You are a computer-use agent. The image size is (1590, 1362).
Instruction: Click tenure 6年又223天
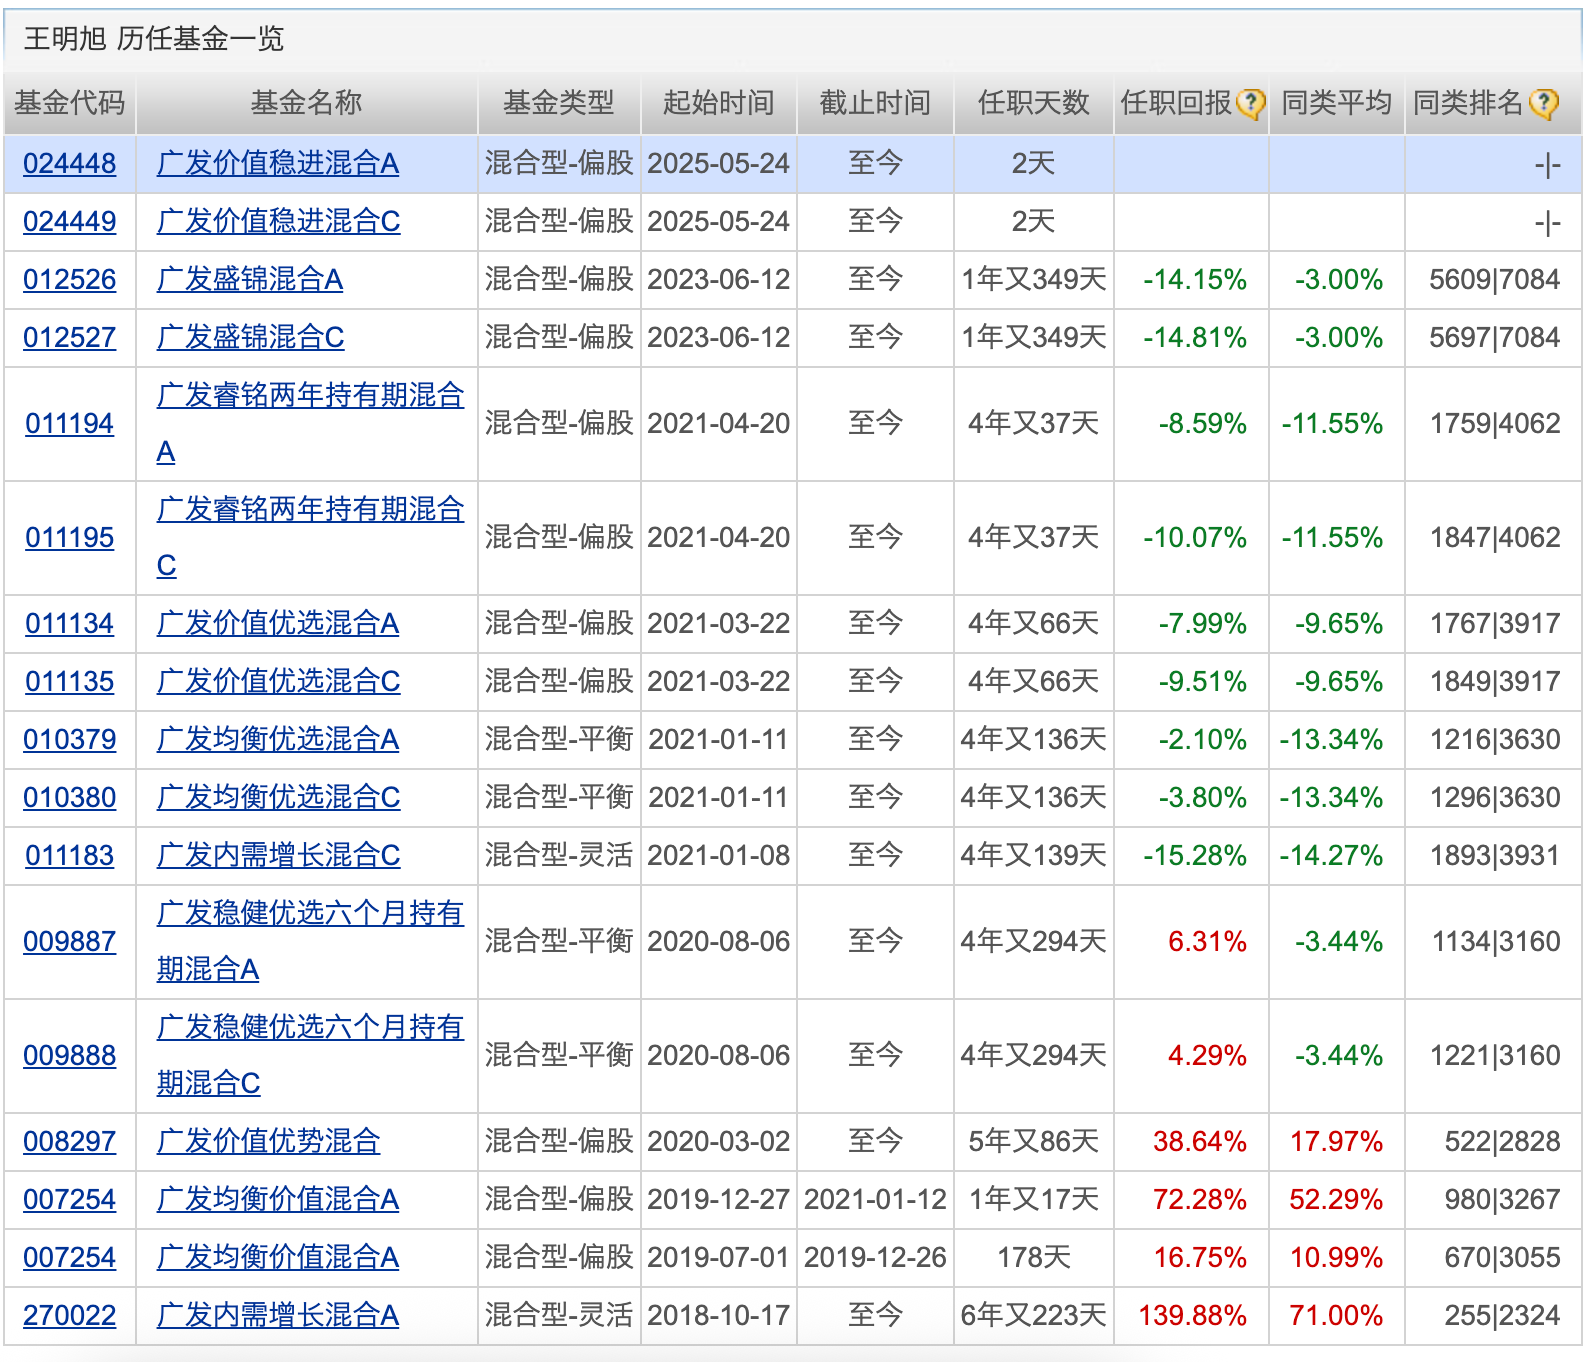(x=1034, y=1316)
